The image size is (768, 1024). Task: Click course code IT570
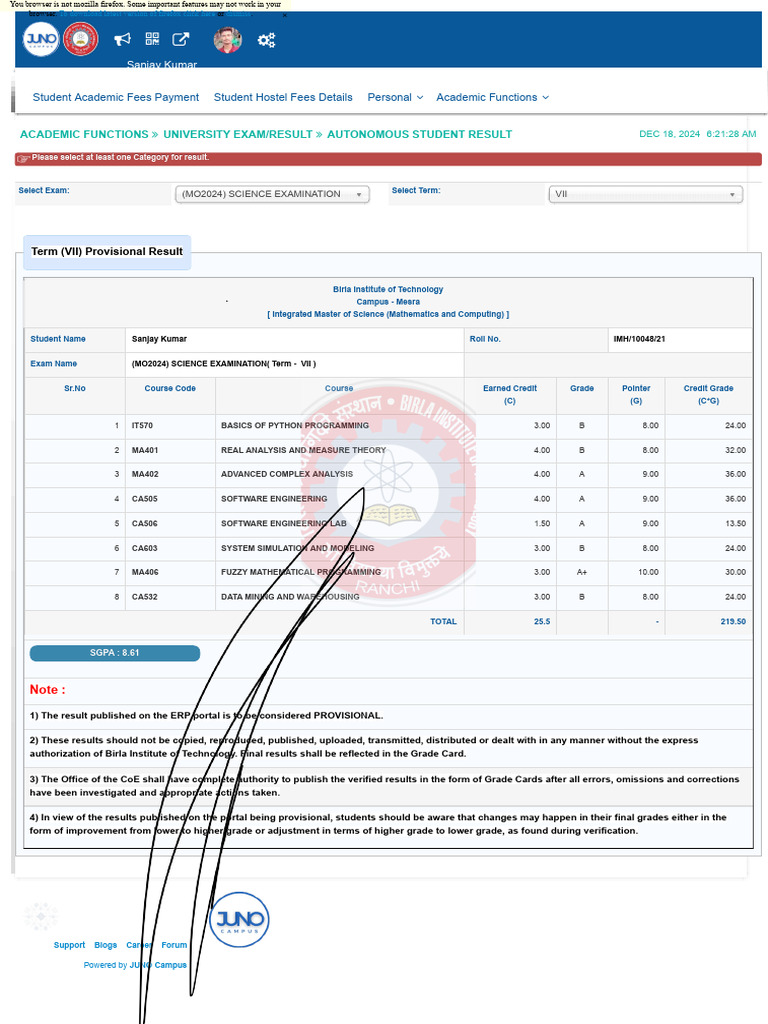(142, 425)
